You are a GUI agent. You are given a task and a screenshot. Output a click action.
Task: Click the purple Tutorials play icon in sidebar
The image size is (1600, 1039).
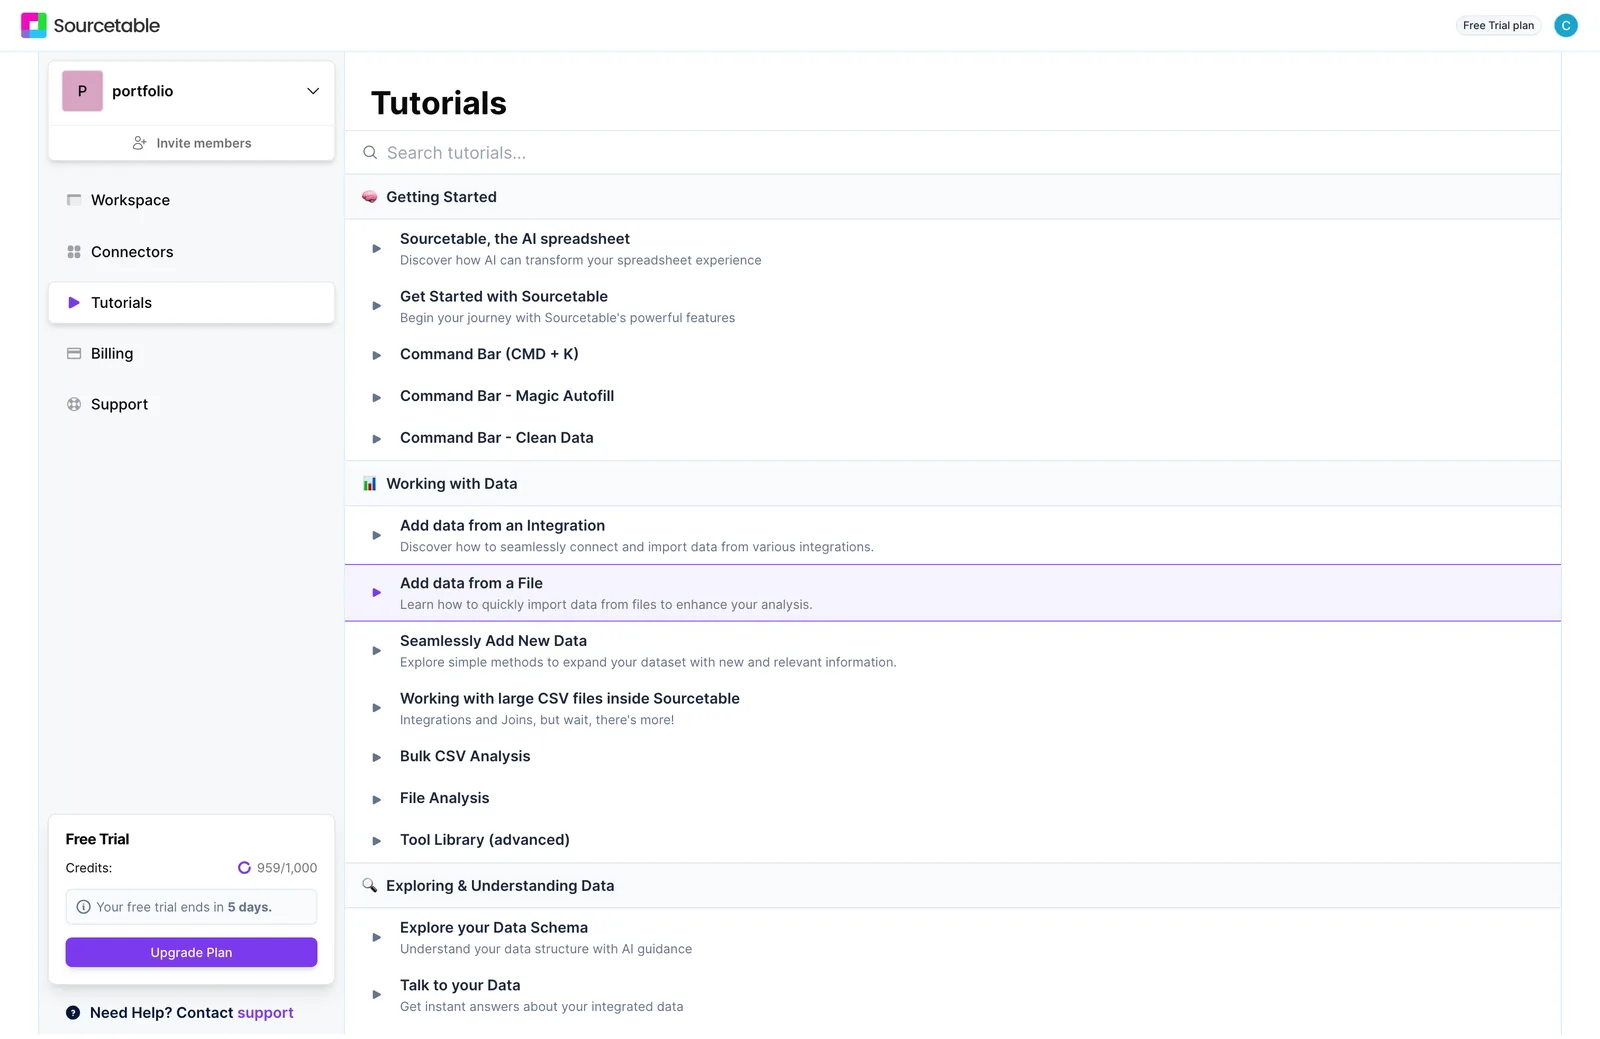coord(74,302)
